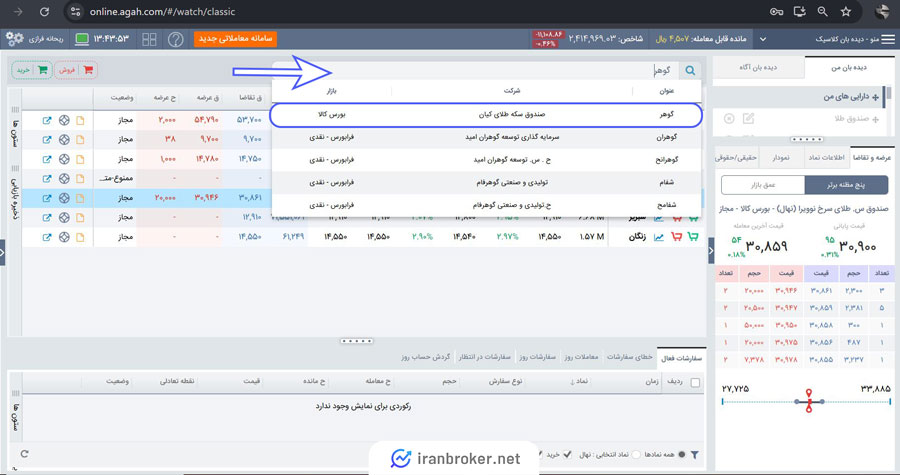
Task: Expand the دارایی های من group
Action: click(x=875, y=97)
